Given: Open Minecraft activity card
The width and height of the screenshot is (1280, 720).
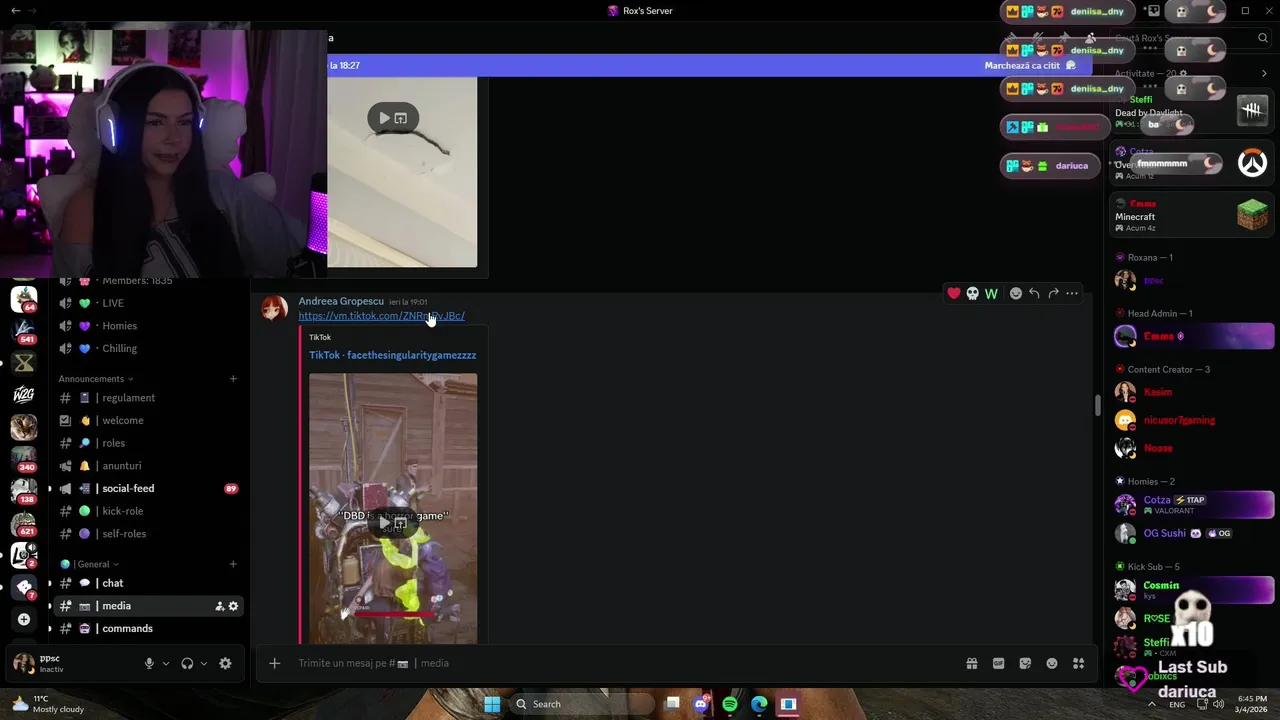Looking at the screenshot, I should click(x=1192, y=215).
